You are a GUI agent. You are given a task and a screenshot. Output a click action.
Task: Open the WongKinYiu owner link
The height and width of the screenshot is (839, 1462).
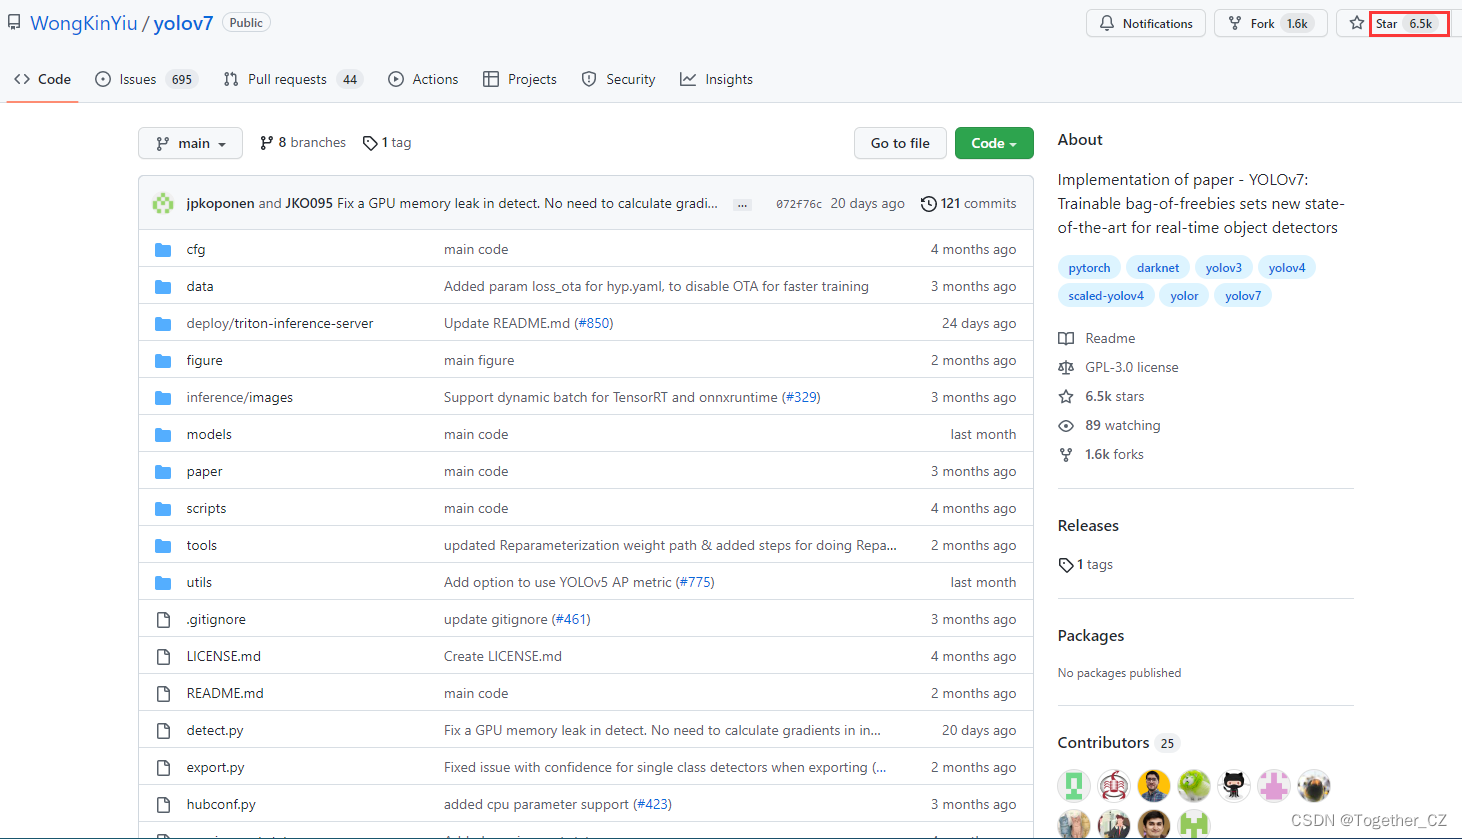pyautogui.click(x=84, y=23)
